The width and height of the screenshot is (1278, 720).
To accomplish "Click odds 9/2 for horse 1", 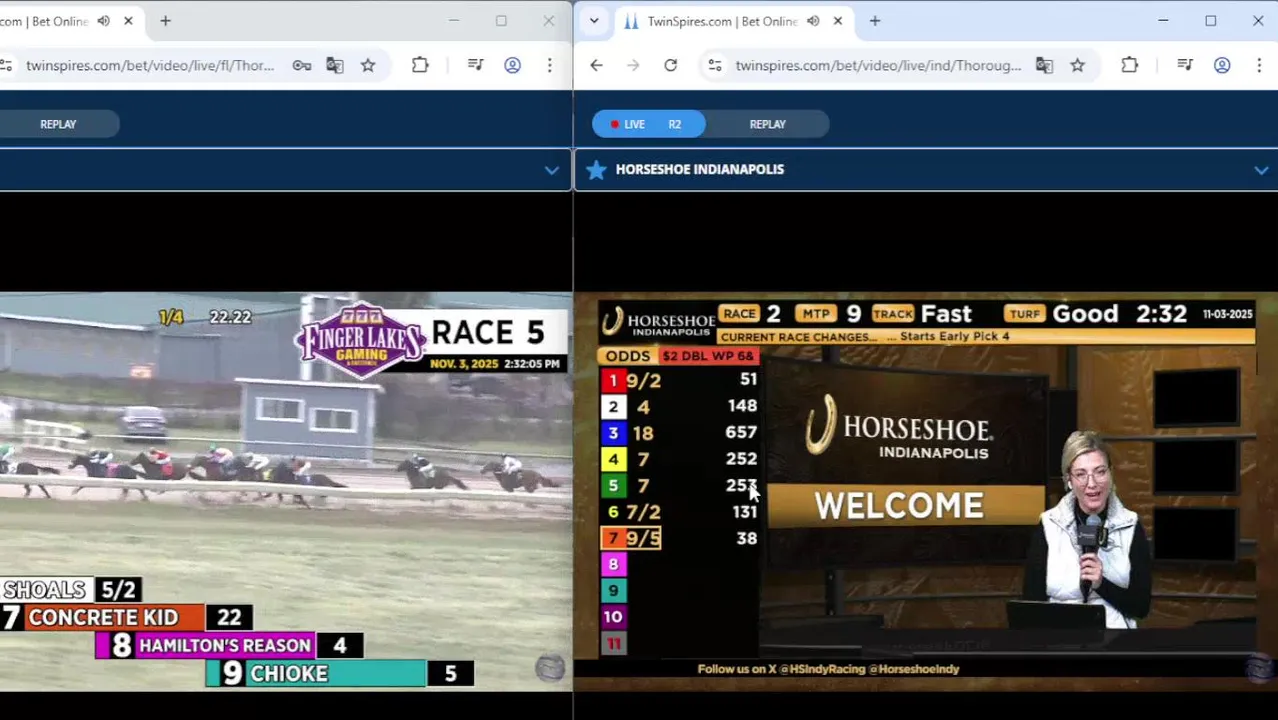I will pyautogui.click(x=643, y=381).
